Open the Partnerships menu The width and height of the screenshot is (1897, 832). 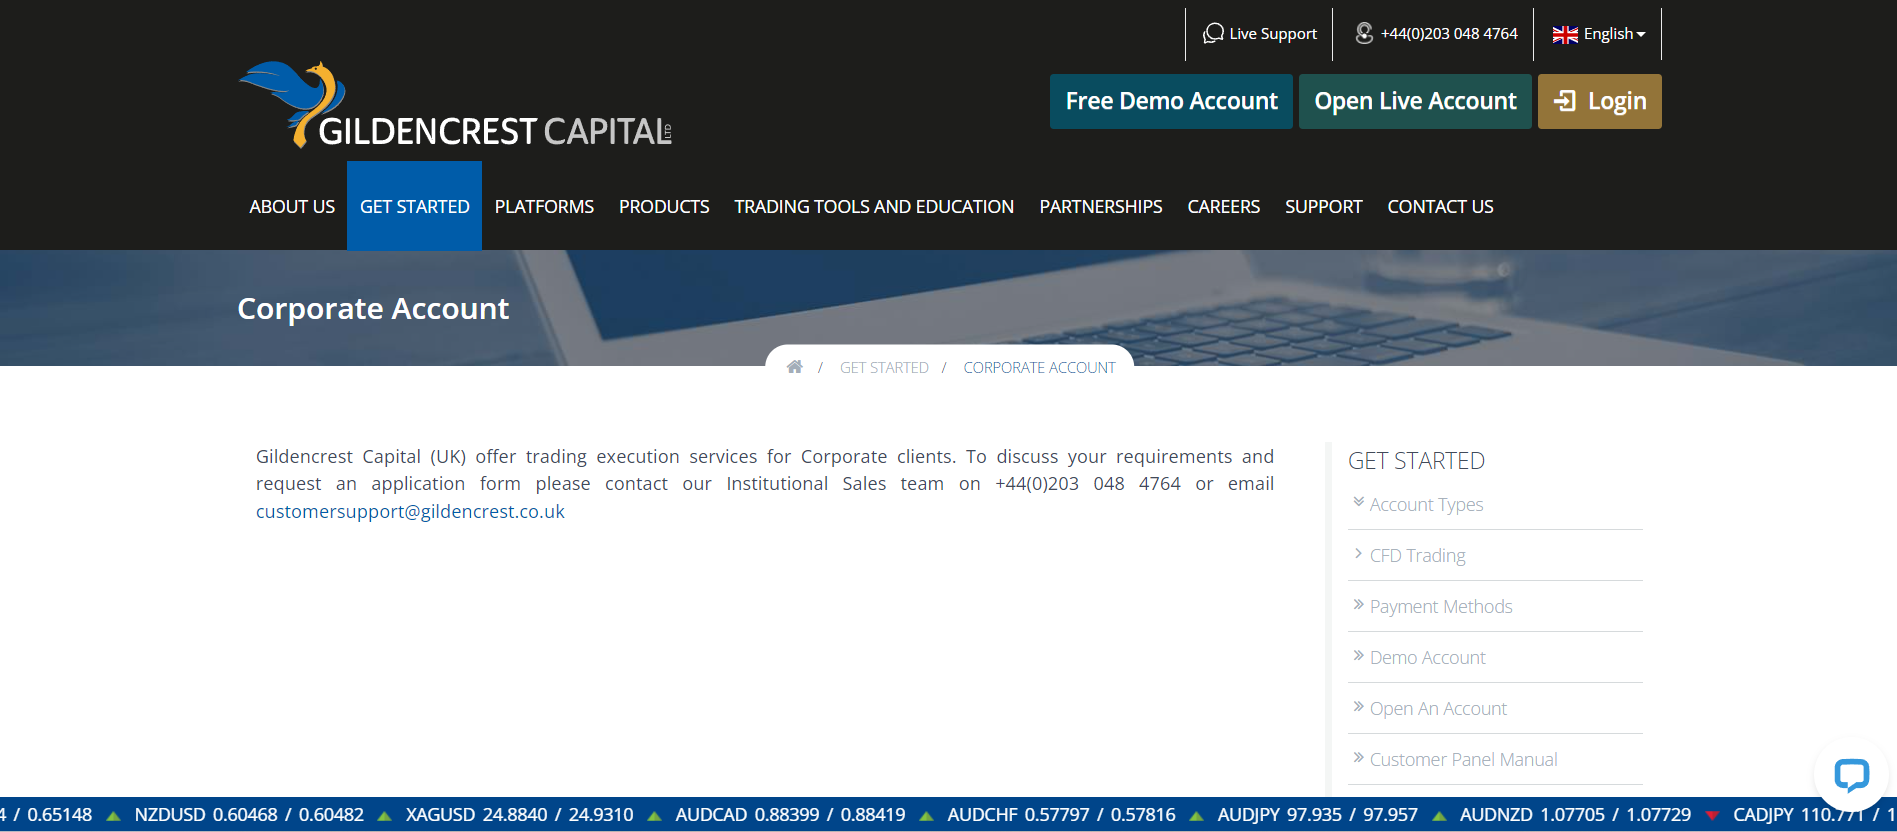pyautogui.click(x=1101, y=206)
